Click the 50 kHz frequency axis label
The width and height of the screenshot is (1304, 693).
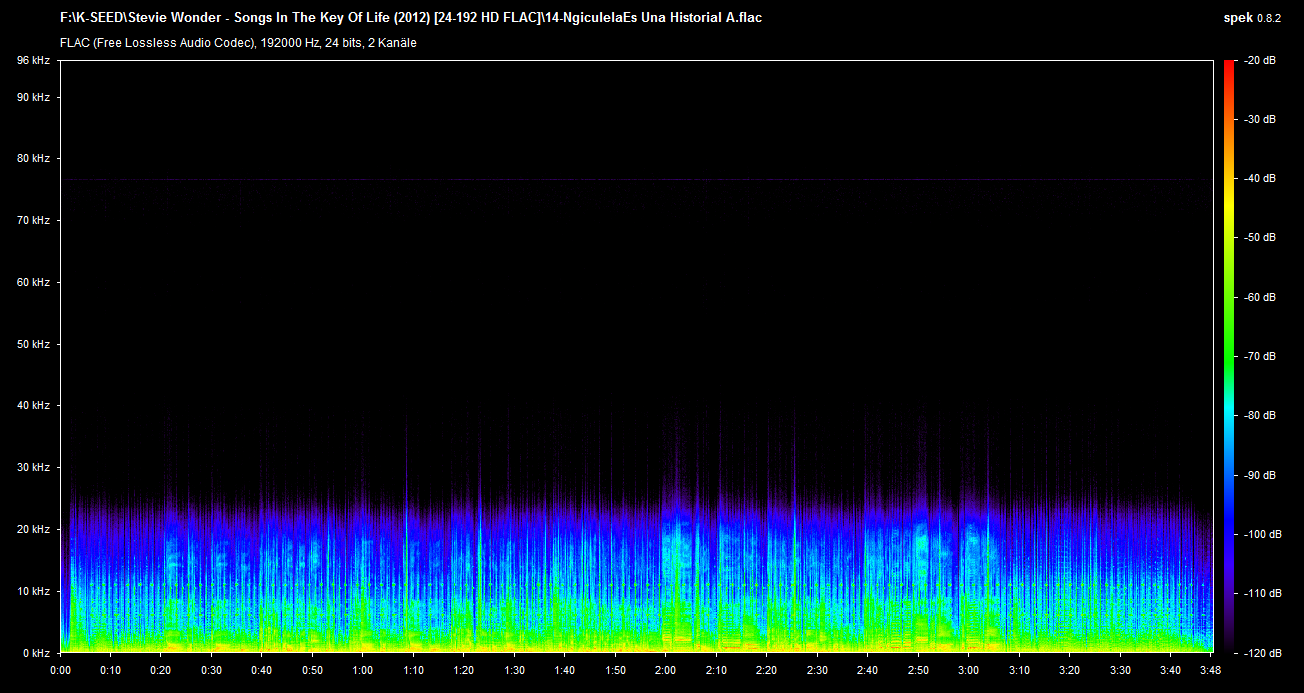tap(33, 344)
